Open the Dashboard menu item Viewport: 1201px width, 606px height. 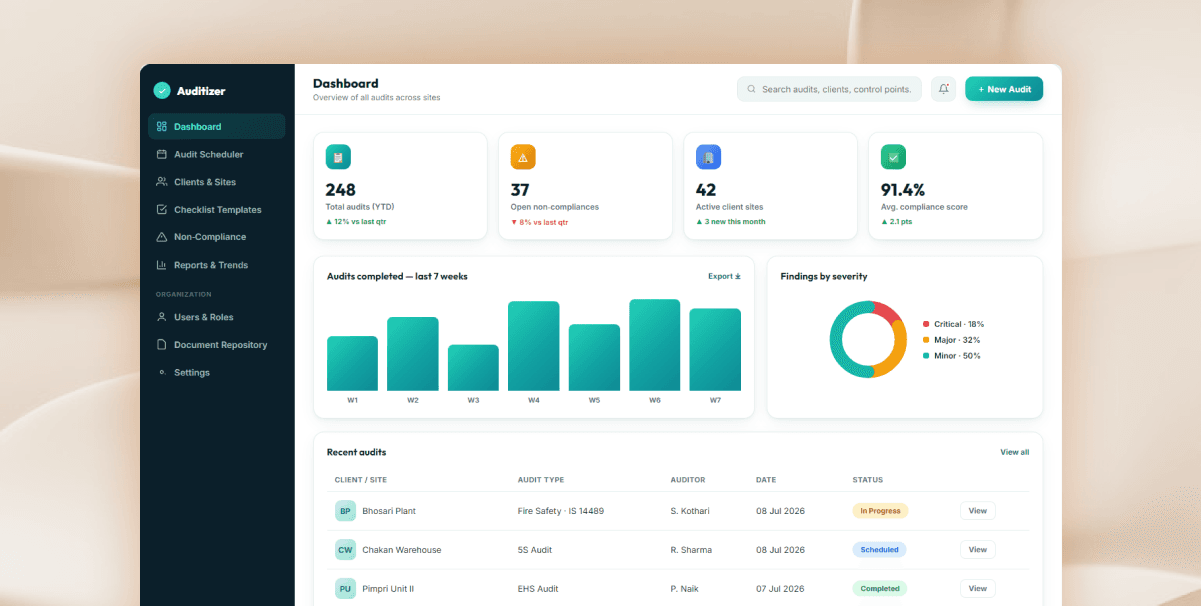coord(217,127)
